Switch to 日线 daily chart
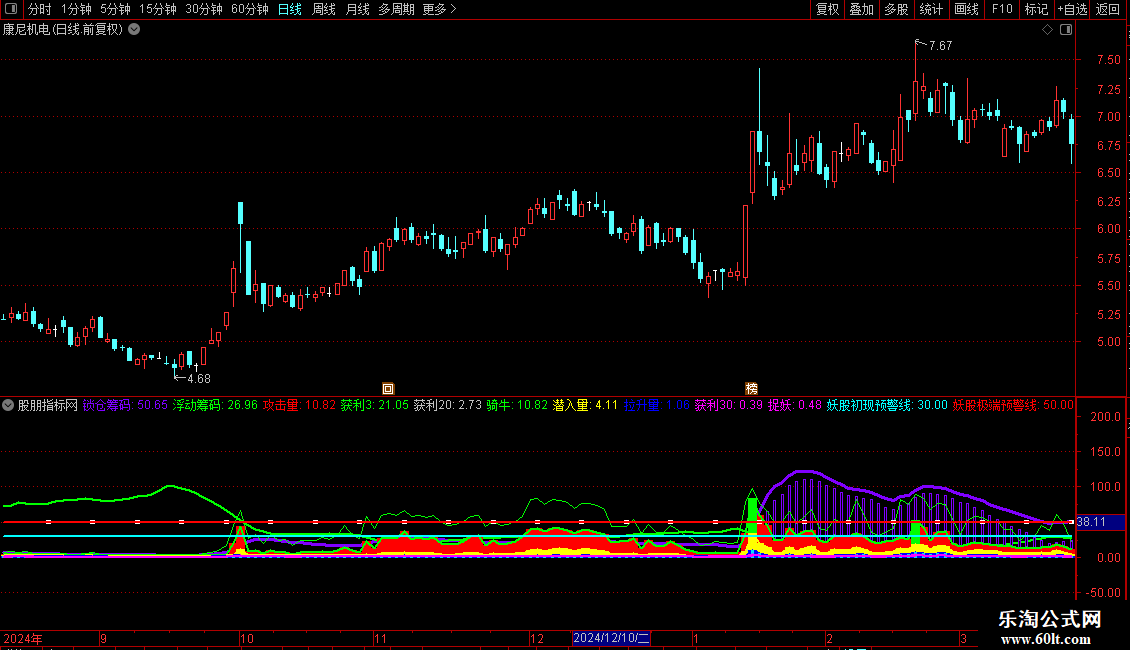 point(290,9)
